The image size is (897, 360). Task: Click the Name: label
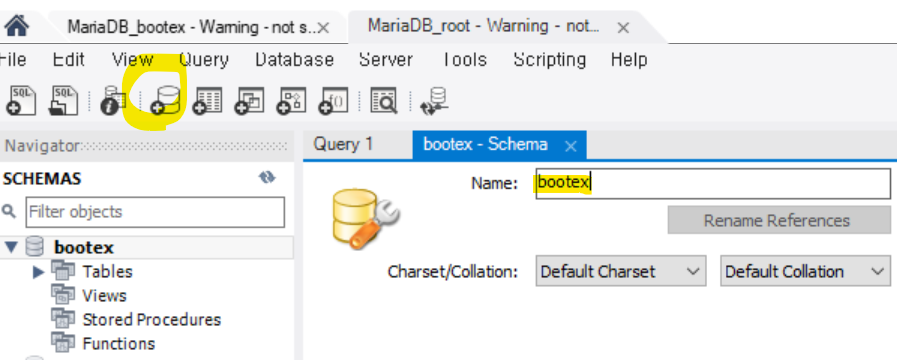click(494, 183)
